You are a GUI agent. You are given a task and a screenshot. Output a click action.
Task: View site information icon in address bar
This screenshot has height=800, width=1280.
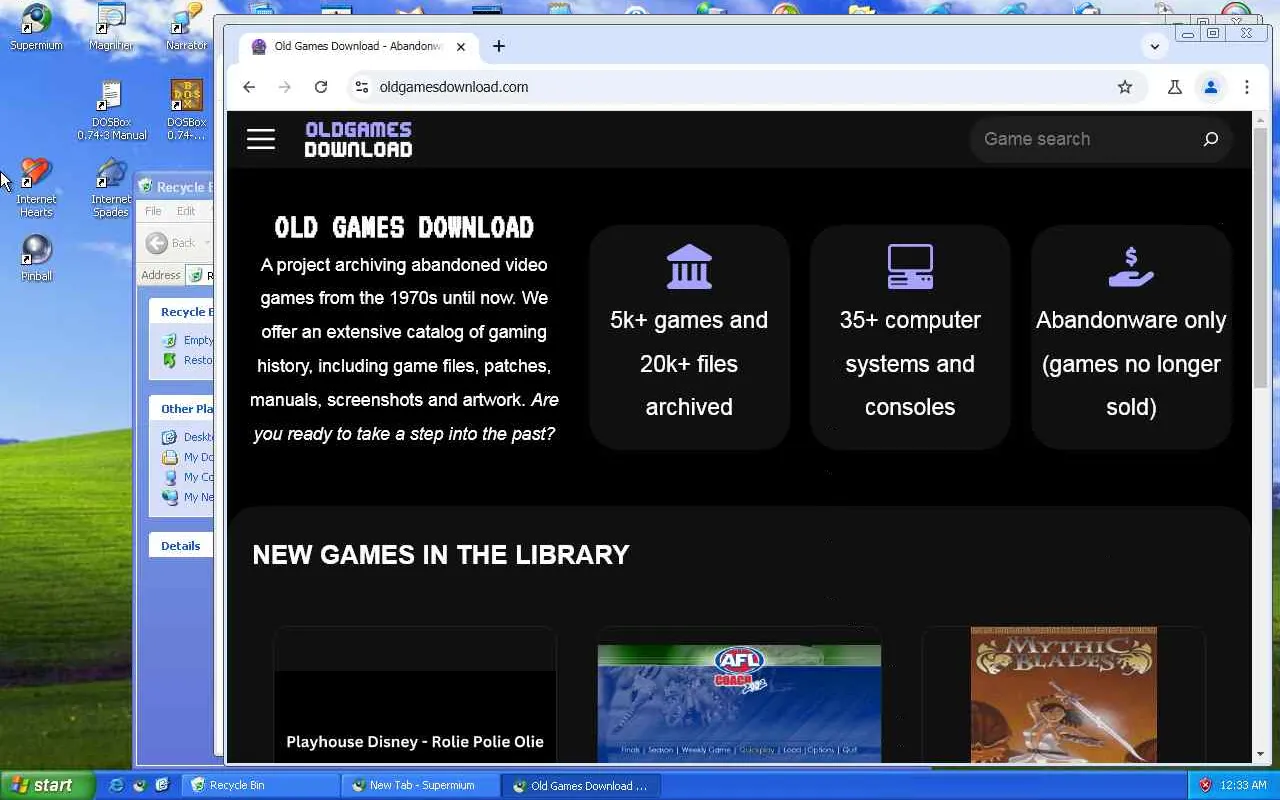click(362, 87)
